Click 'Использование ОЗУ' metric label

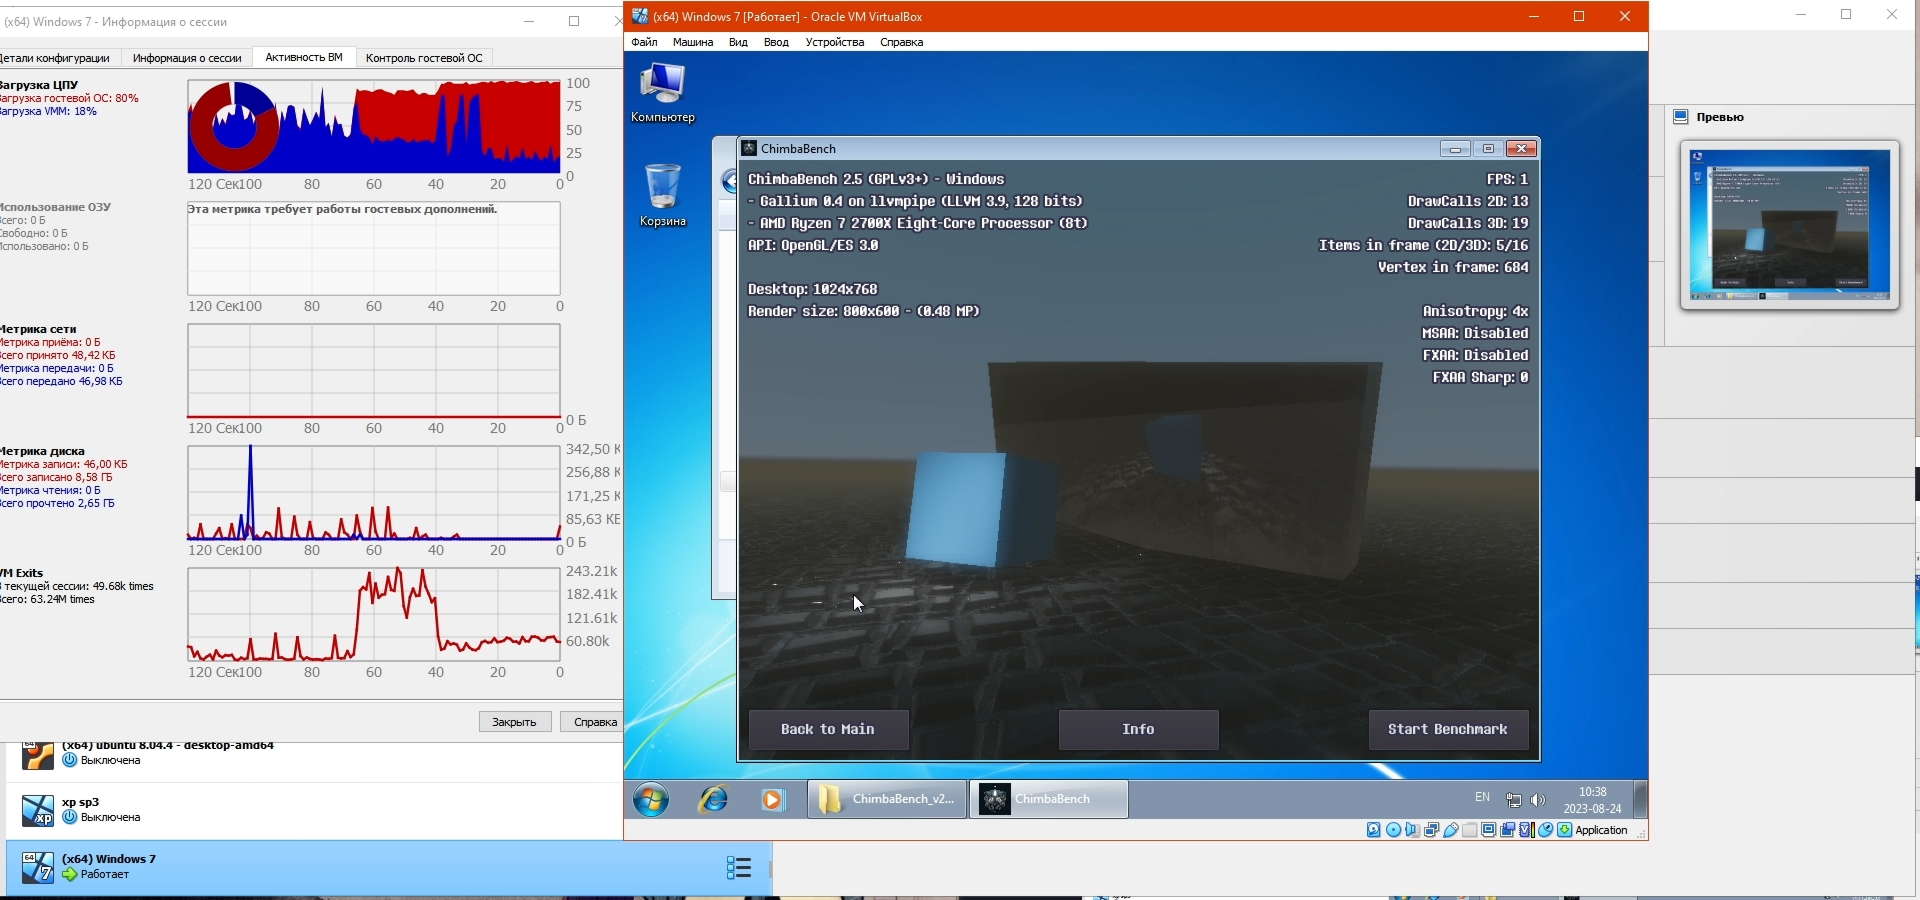pyautogui.click(x=55, y=207)
